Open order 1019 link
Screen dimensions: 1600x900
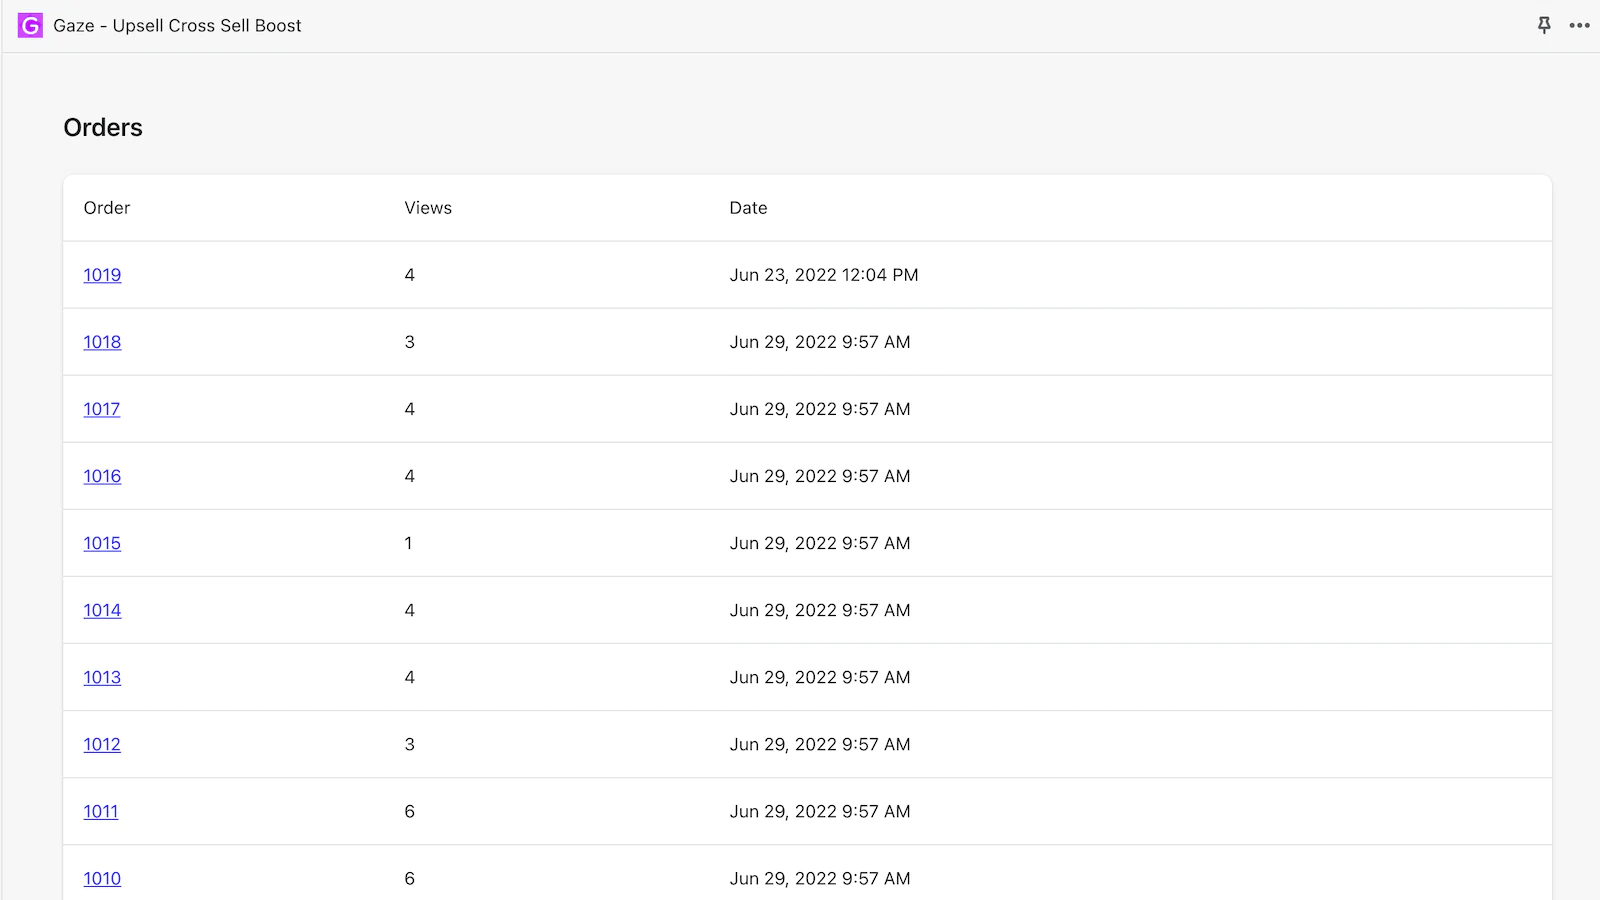pyautogui.click(x=102, y=275)
